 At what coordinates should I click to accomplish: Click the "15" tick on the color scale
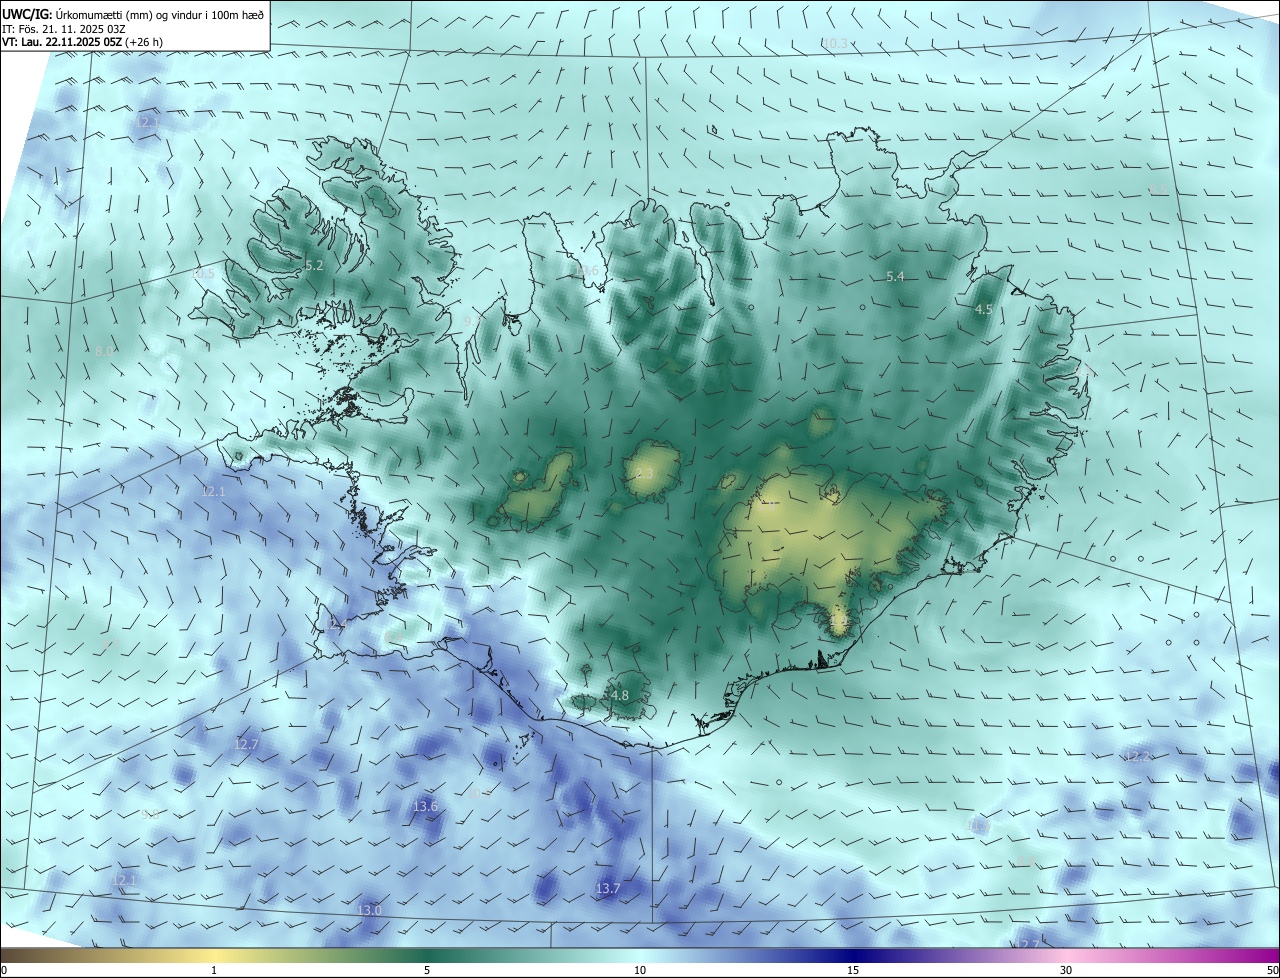[x=853, y=970]
